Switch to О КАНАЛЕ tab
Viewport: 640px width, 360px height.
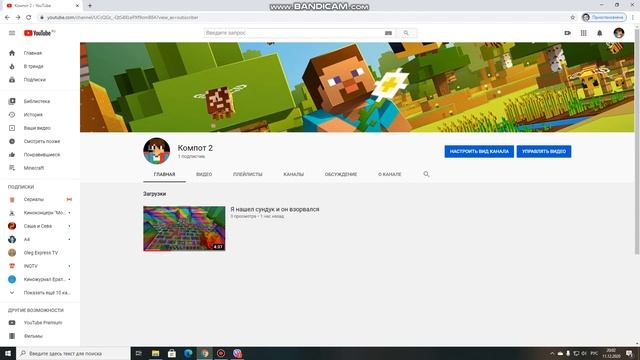390,174
